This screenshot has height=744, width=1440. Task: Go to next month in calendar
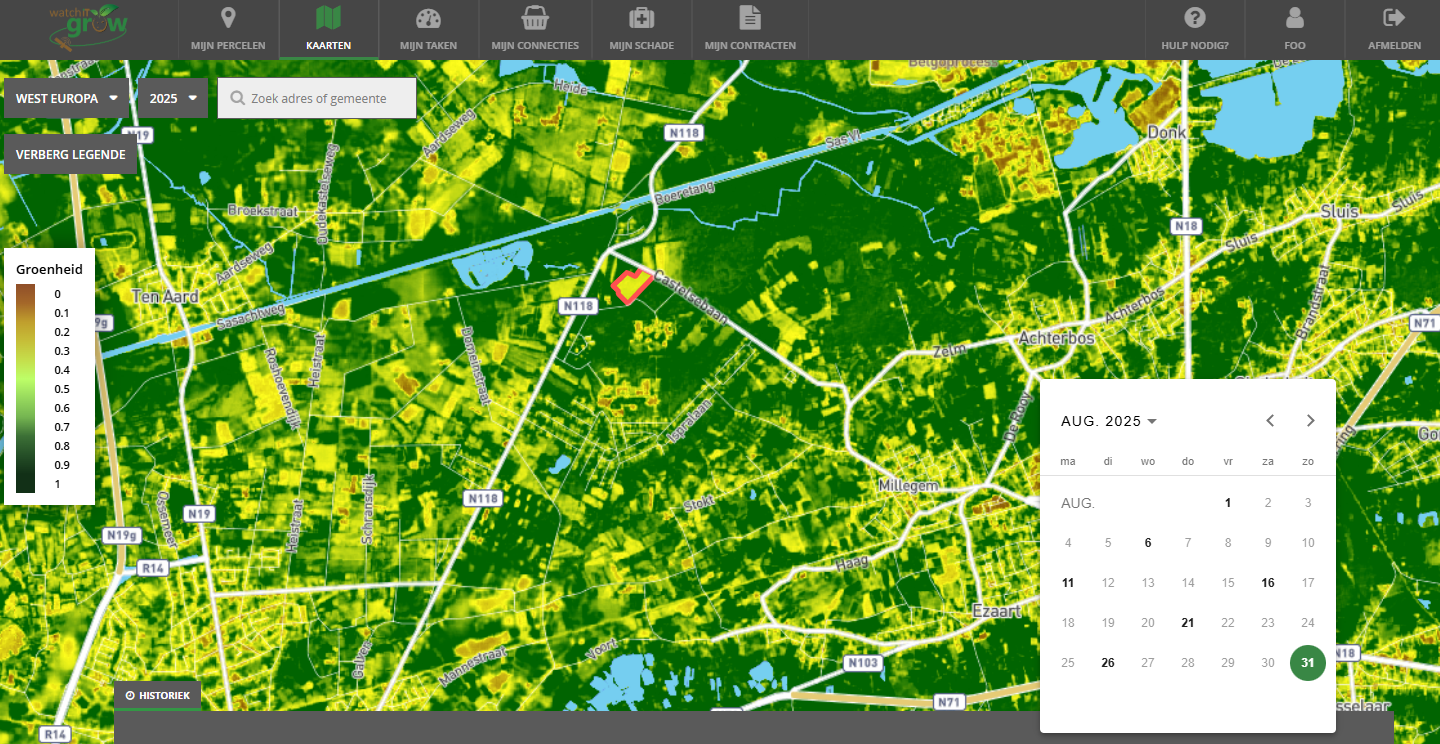tap(1311, 421)
